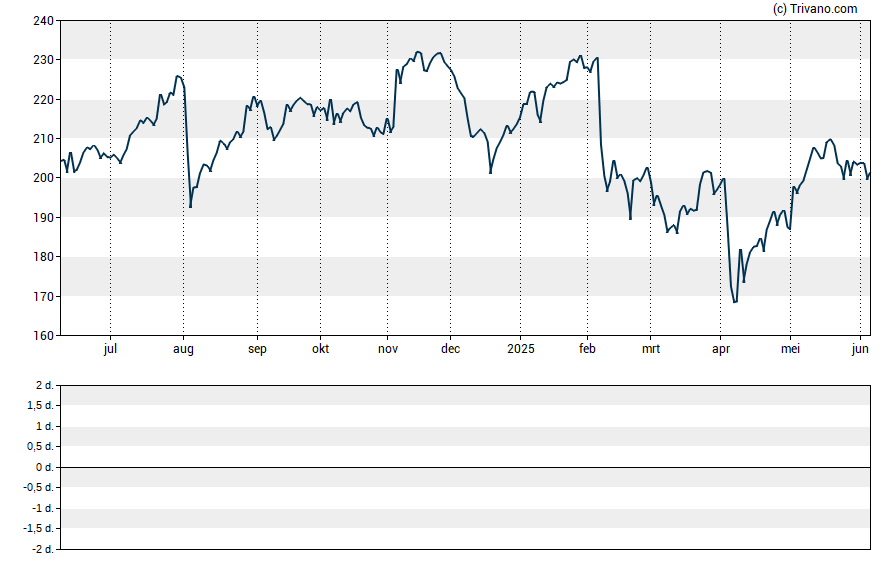This screenshot has height=565, width=888.
Task: Click the 220 price axis label
Action: pos(44,100)
